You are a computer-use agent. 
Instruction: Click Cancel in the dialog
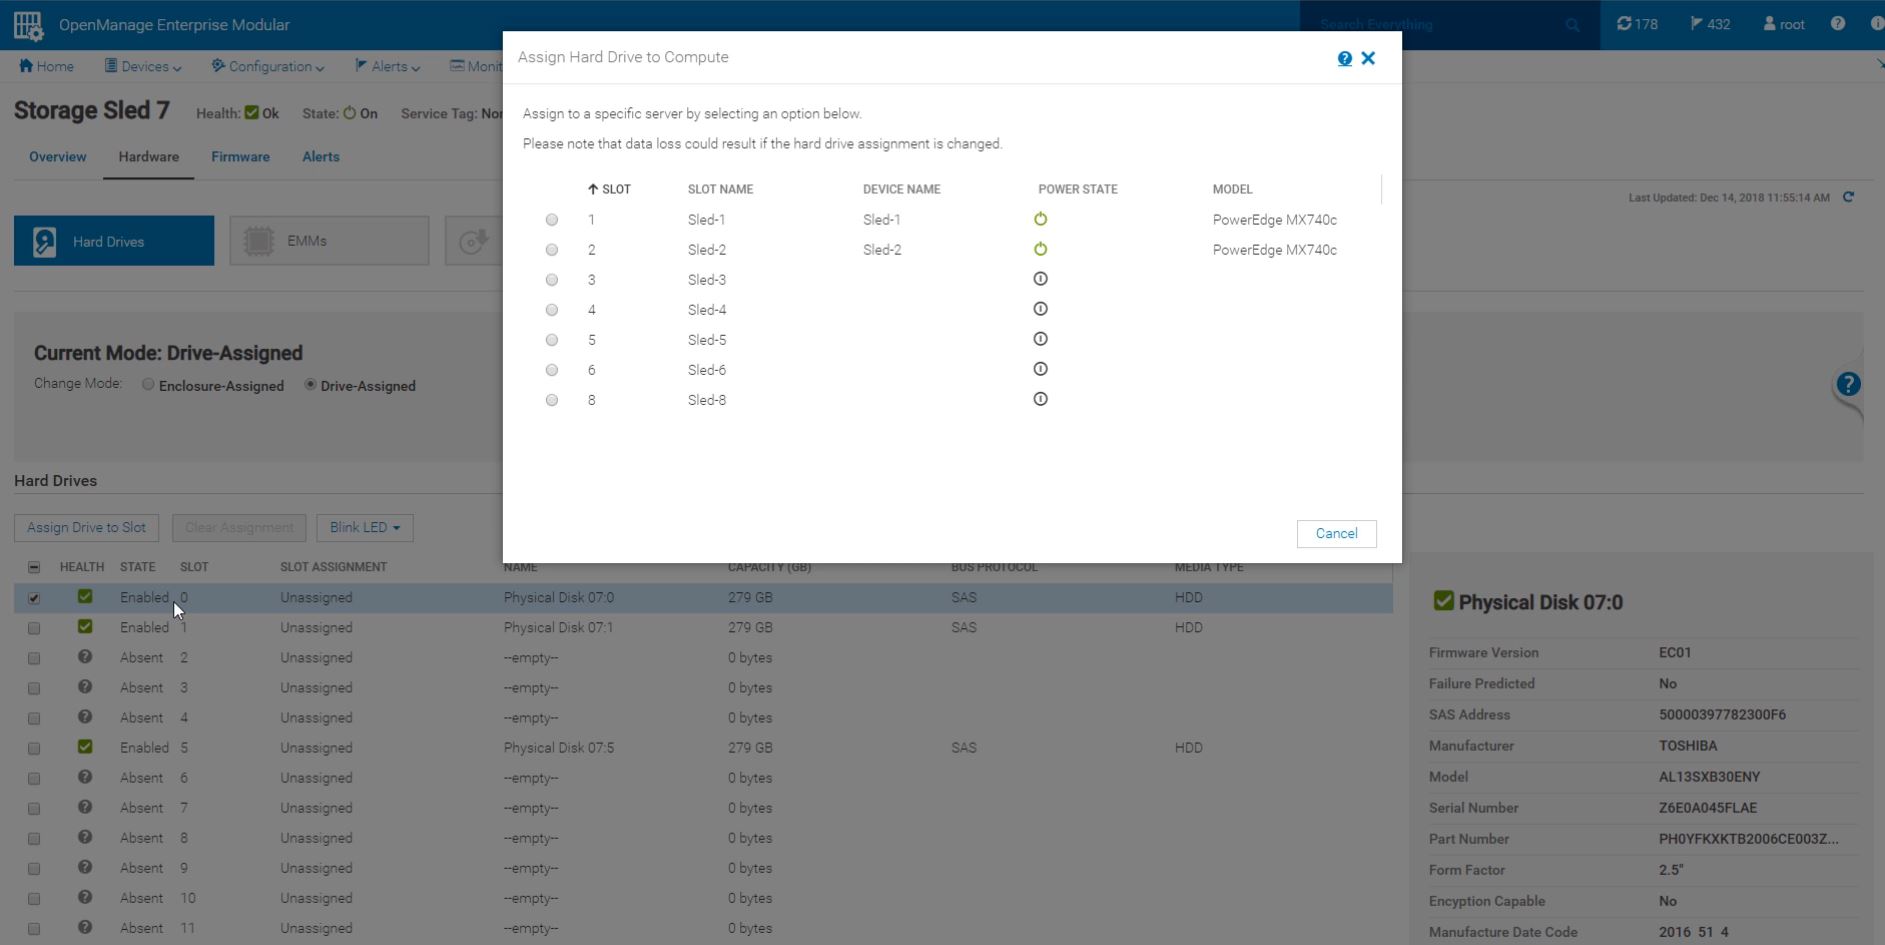click(x=1337, y=534)
